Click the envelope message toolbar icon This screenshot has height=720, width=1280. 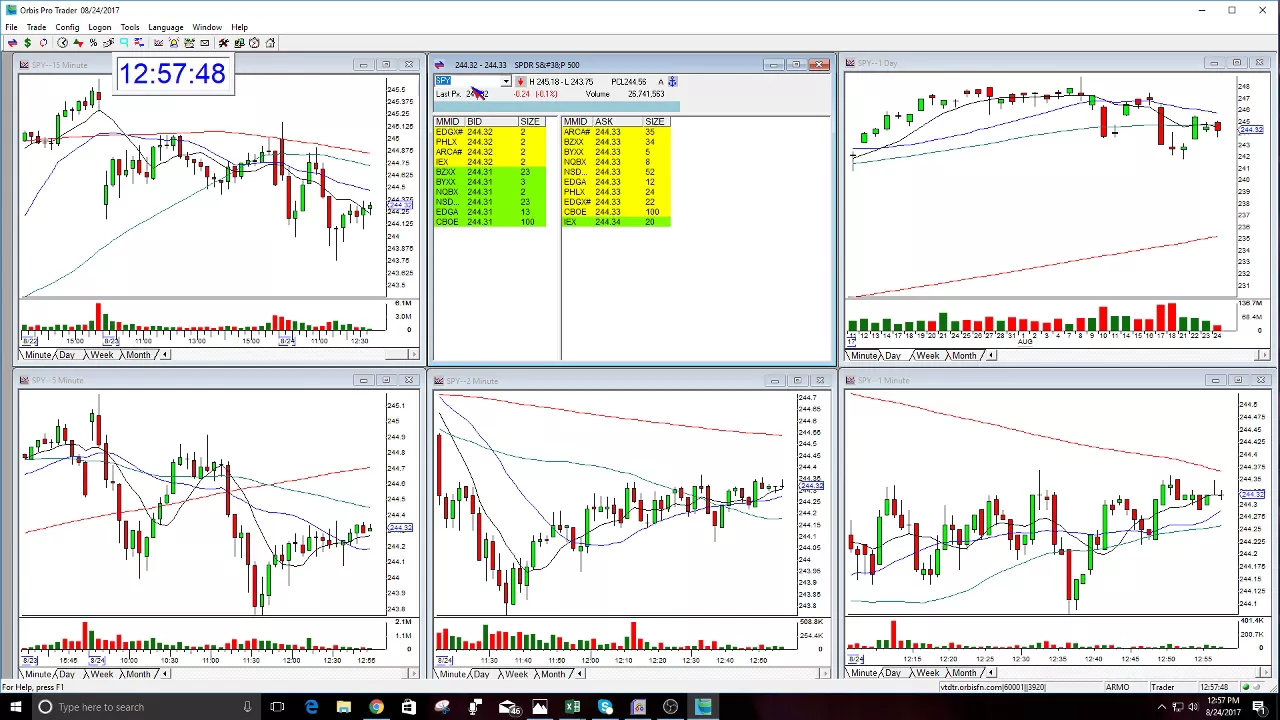click(x=205, y=43)
